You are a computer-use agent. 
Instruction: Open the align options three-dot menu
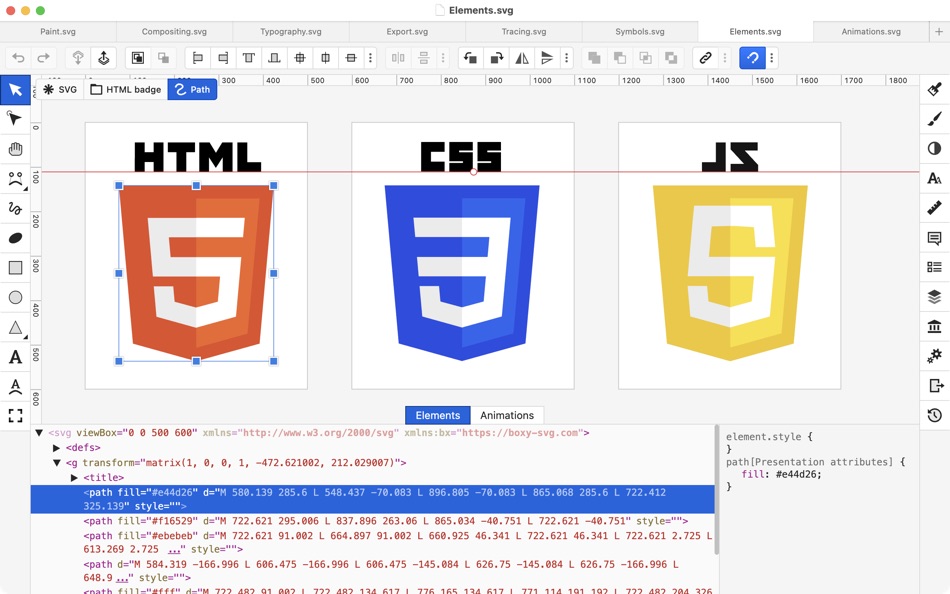371,58
